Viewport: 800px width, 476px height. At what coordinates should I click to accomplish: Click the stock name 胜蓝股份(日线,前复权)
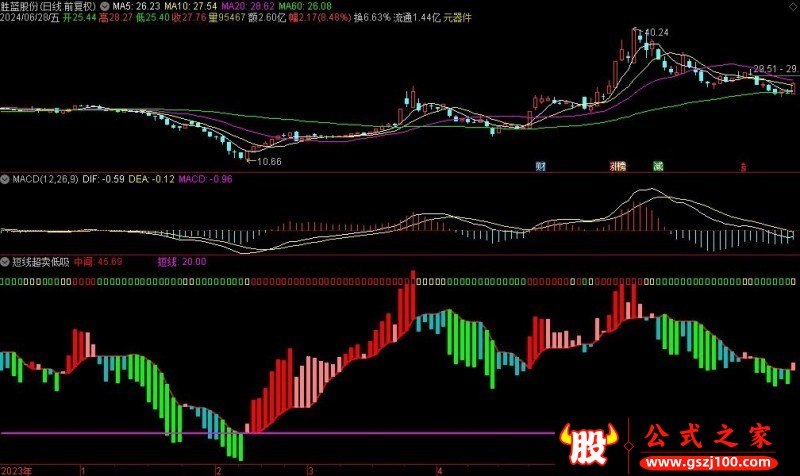[x=48, y=6]
